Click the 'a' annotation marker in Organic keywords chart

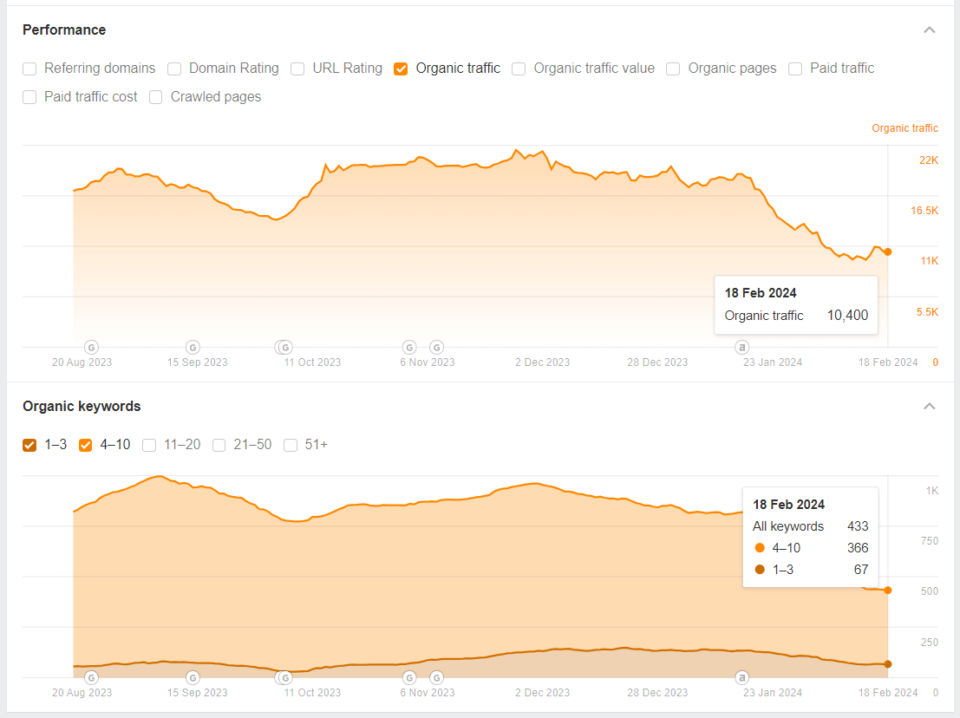(742, 678)
